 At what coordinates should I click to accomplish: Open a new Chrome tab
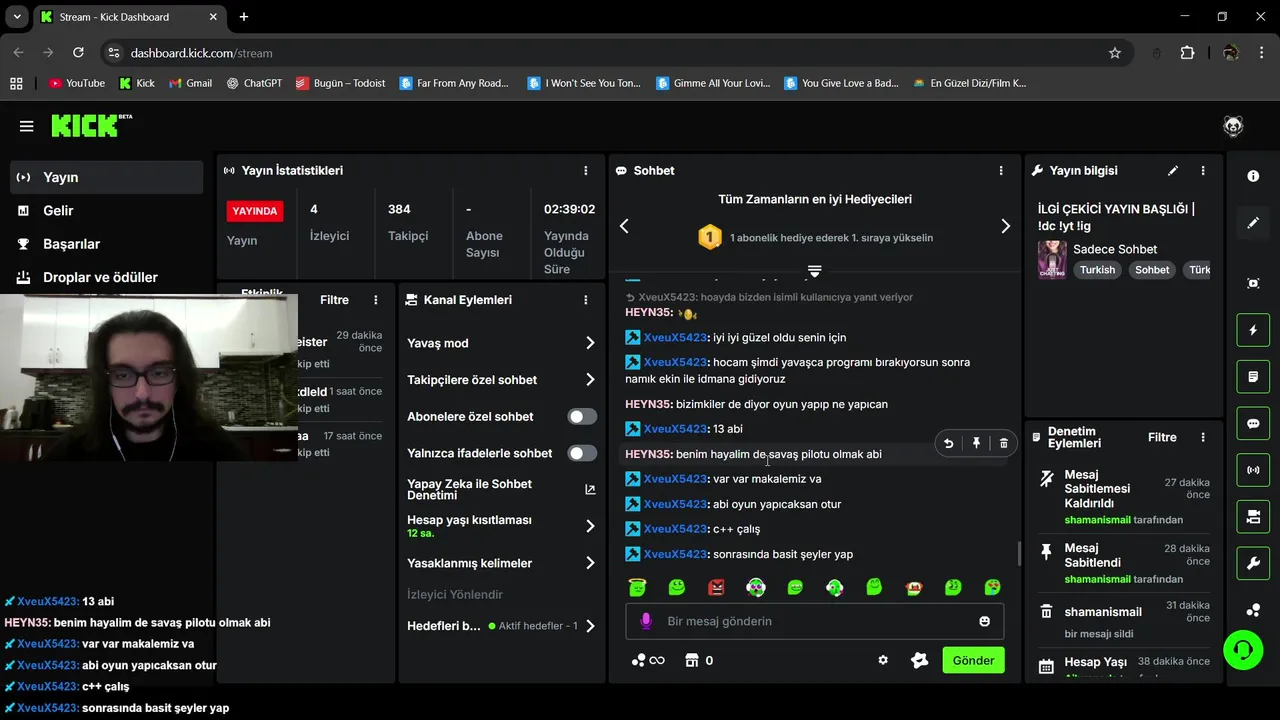coord(244,17)
